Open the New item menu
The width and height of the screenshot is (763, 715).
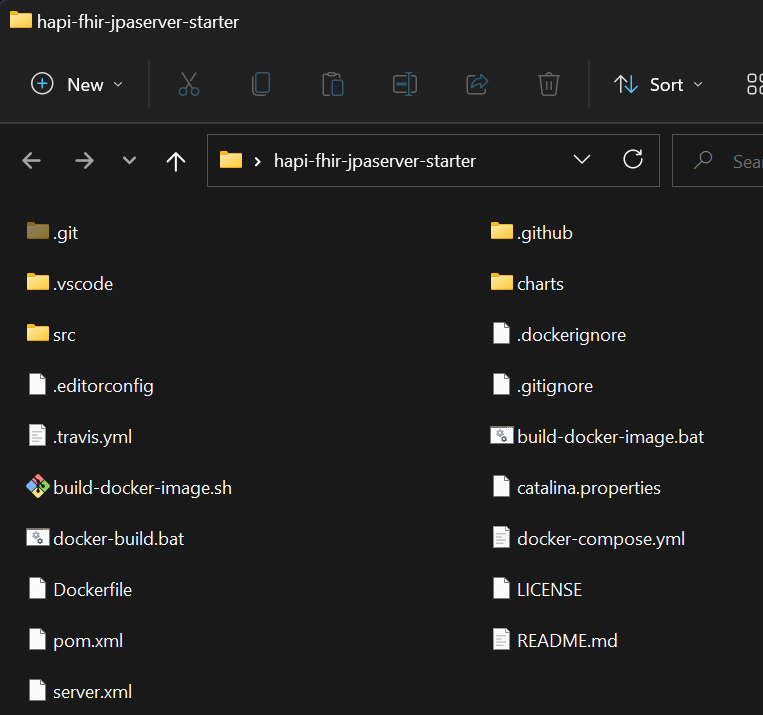[76, 84]
